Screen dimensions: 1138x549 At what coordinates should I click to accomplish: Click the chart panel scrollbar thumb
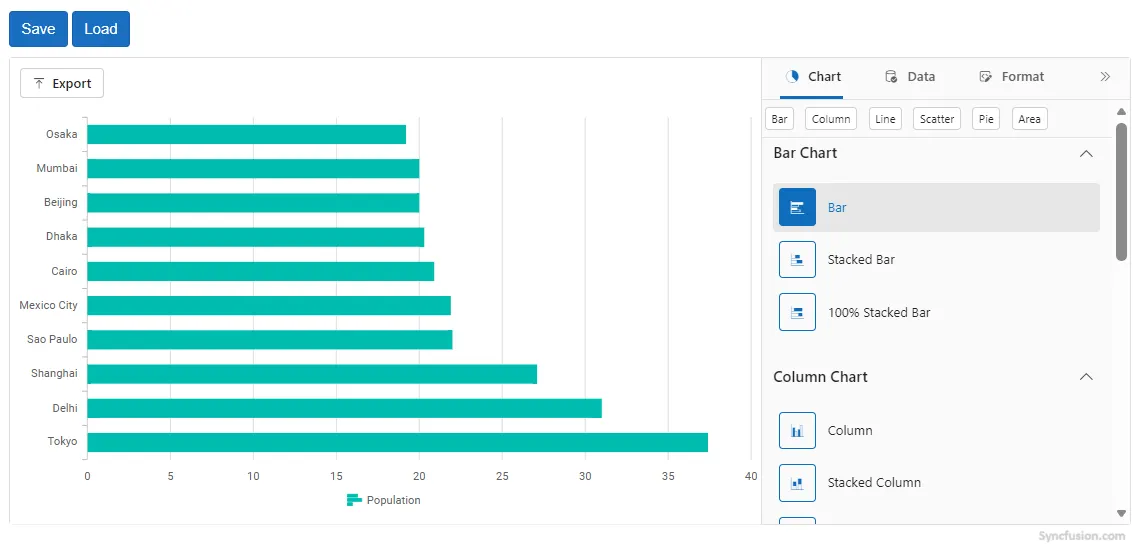pyautogui.click(x=1121, y=192)
